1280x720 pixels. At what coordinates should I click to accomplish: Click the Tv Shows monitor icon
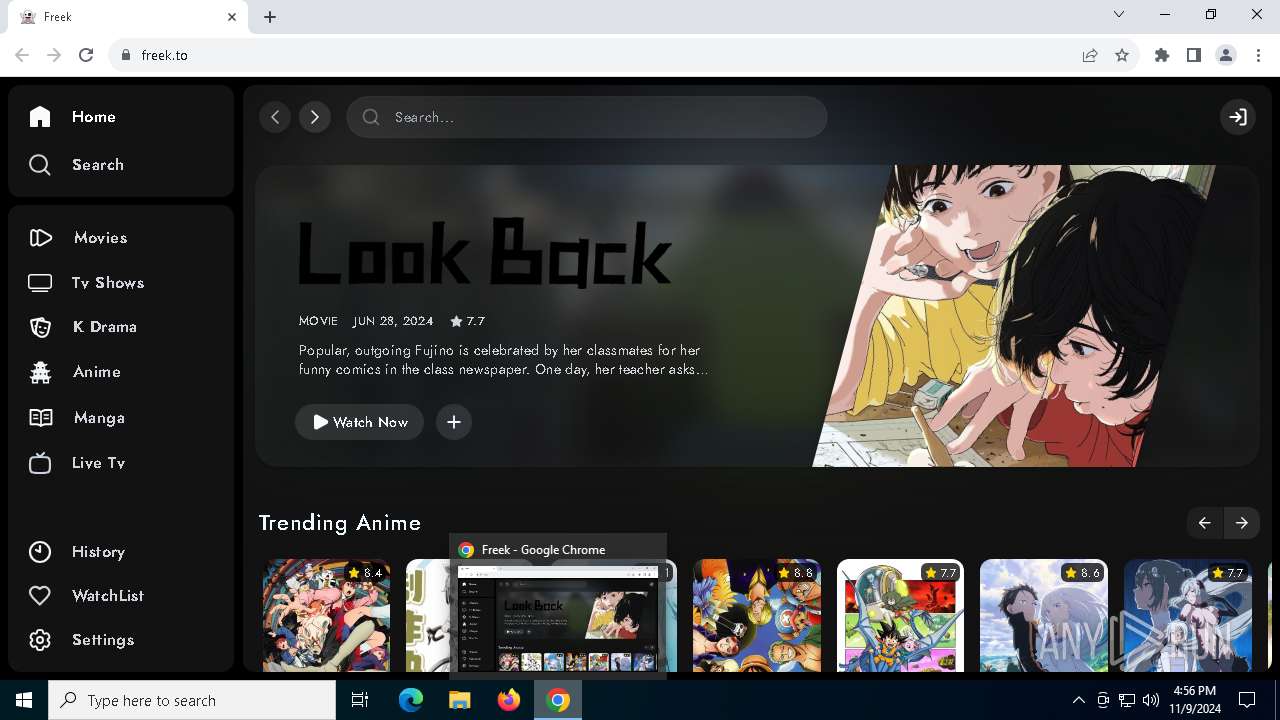point(40,283)
